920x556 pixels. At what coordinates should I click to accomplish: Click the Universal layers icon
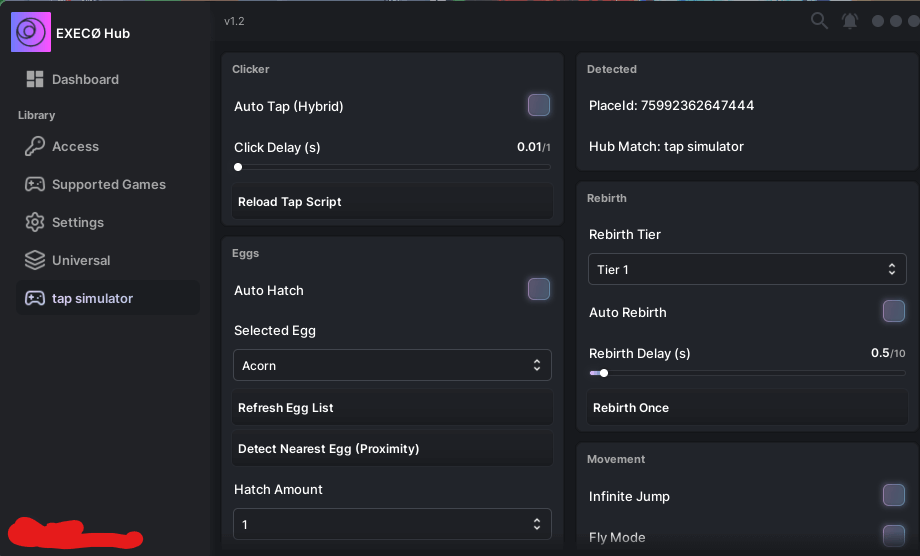pos(35,260)
